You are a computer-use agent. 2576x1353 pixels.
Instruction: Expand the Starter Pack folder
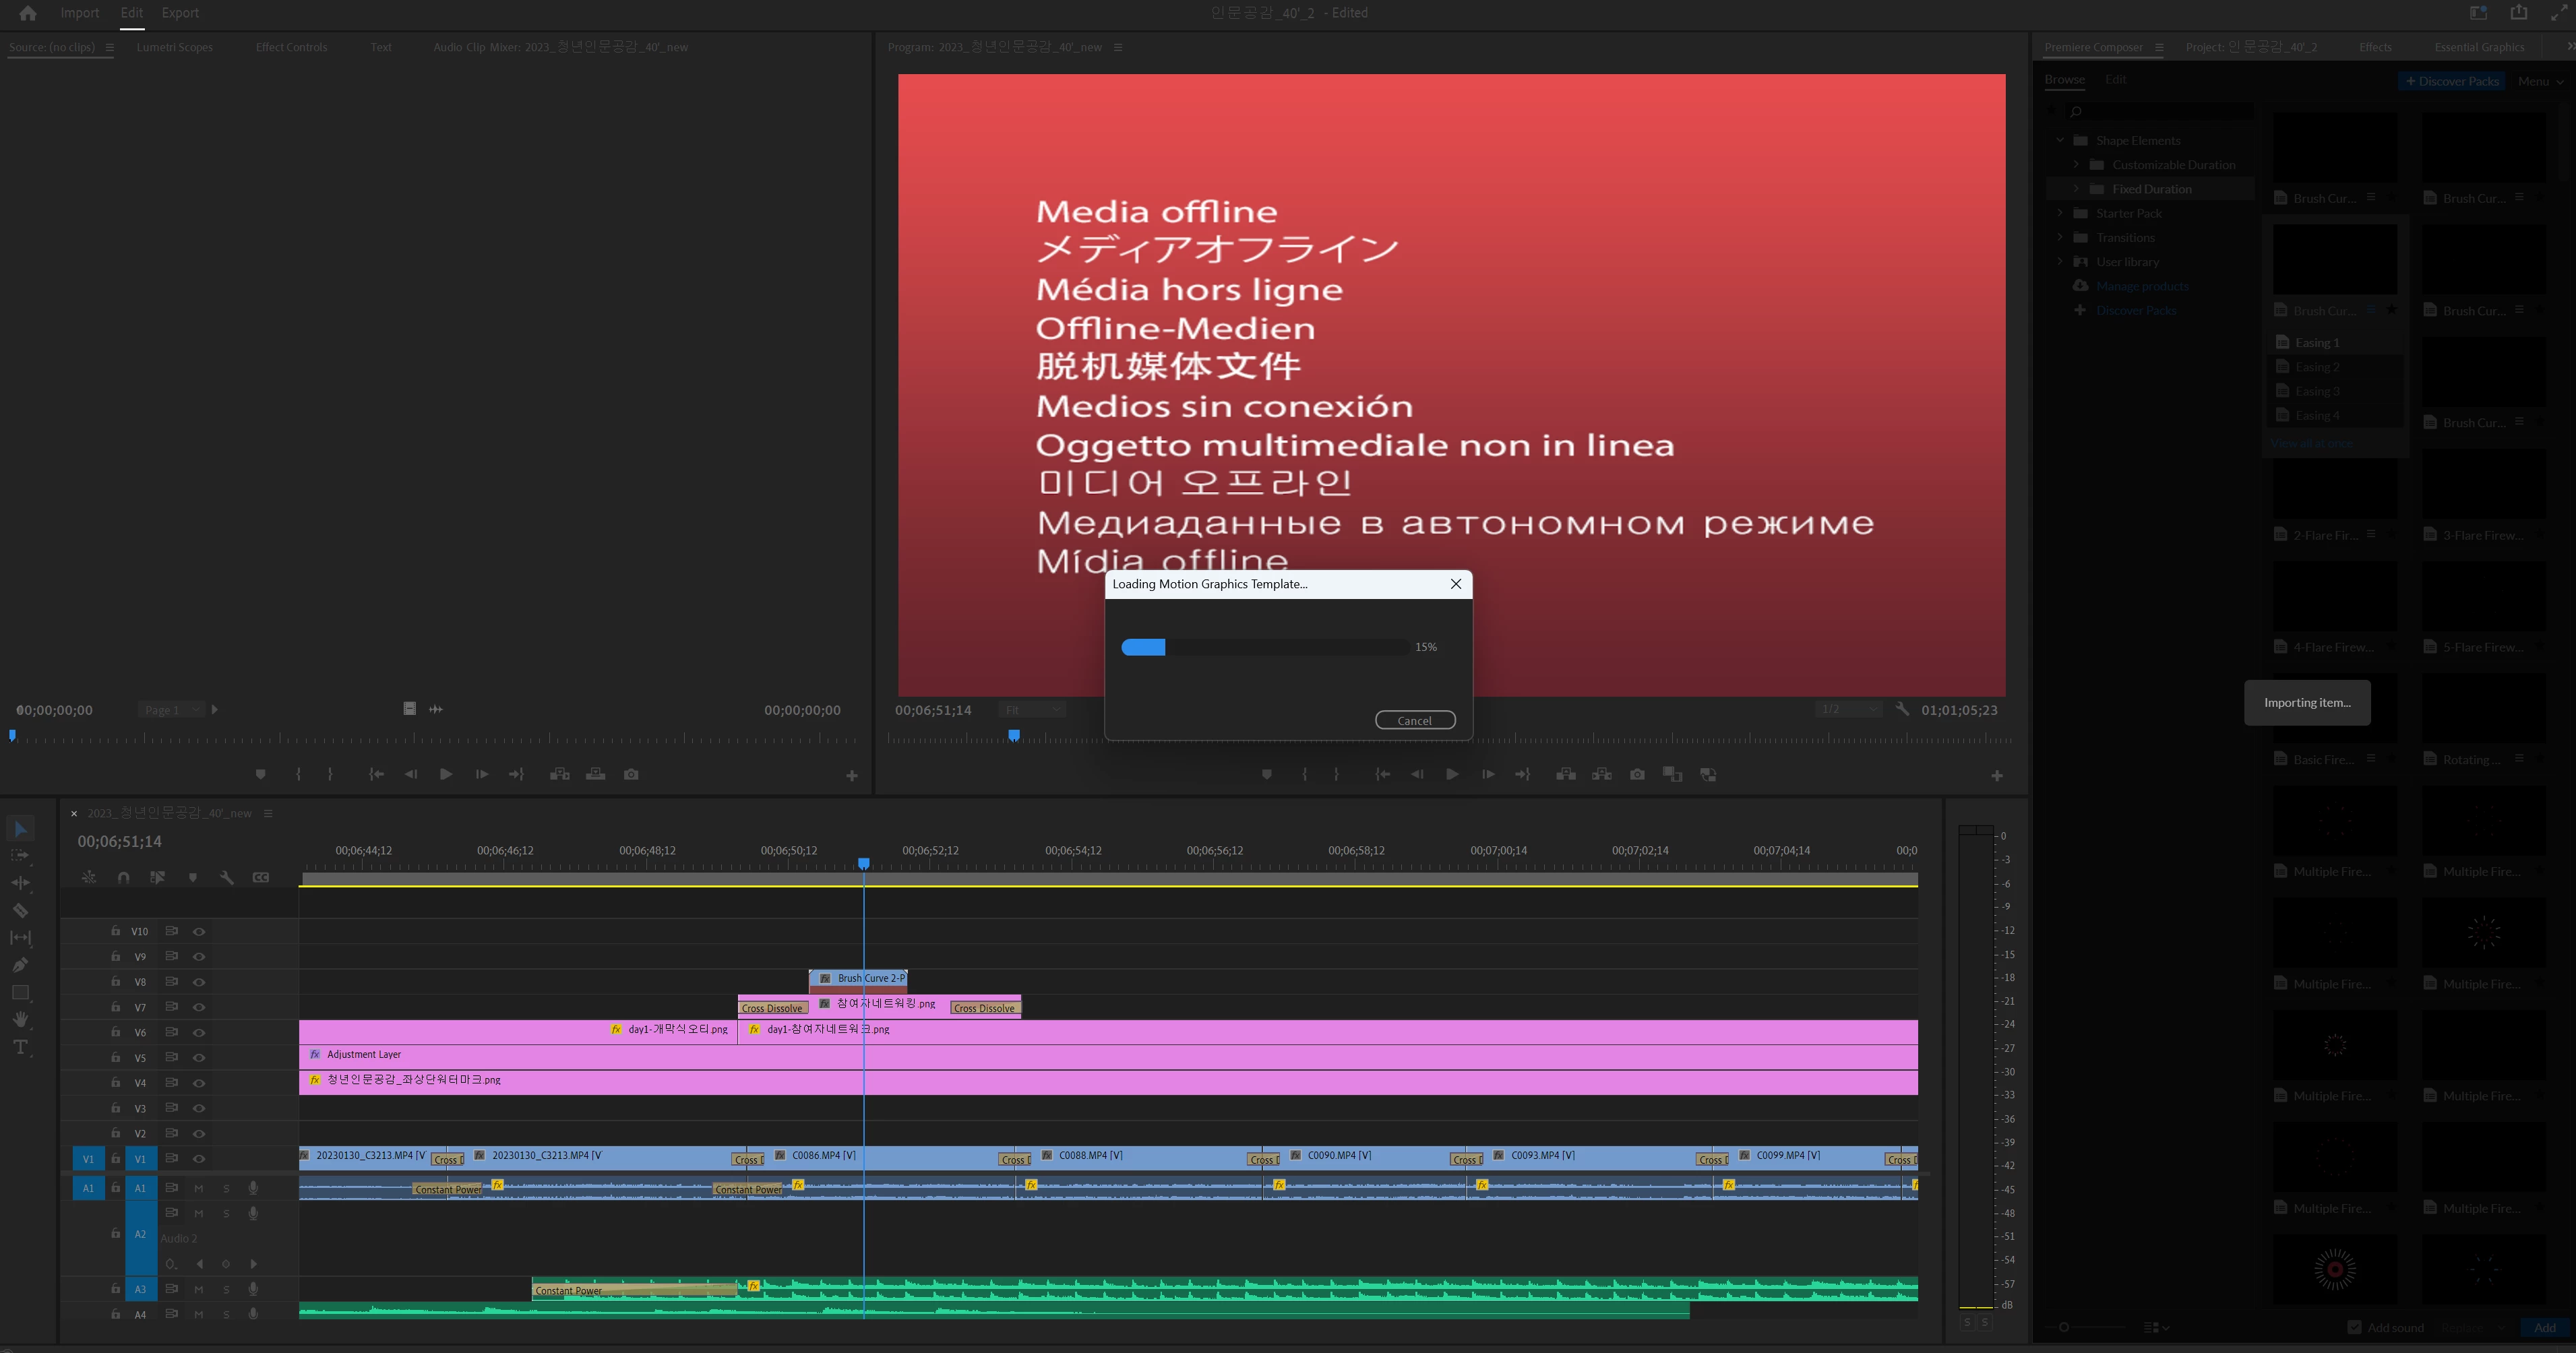tap(2060, 213)
